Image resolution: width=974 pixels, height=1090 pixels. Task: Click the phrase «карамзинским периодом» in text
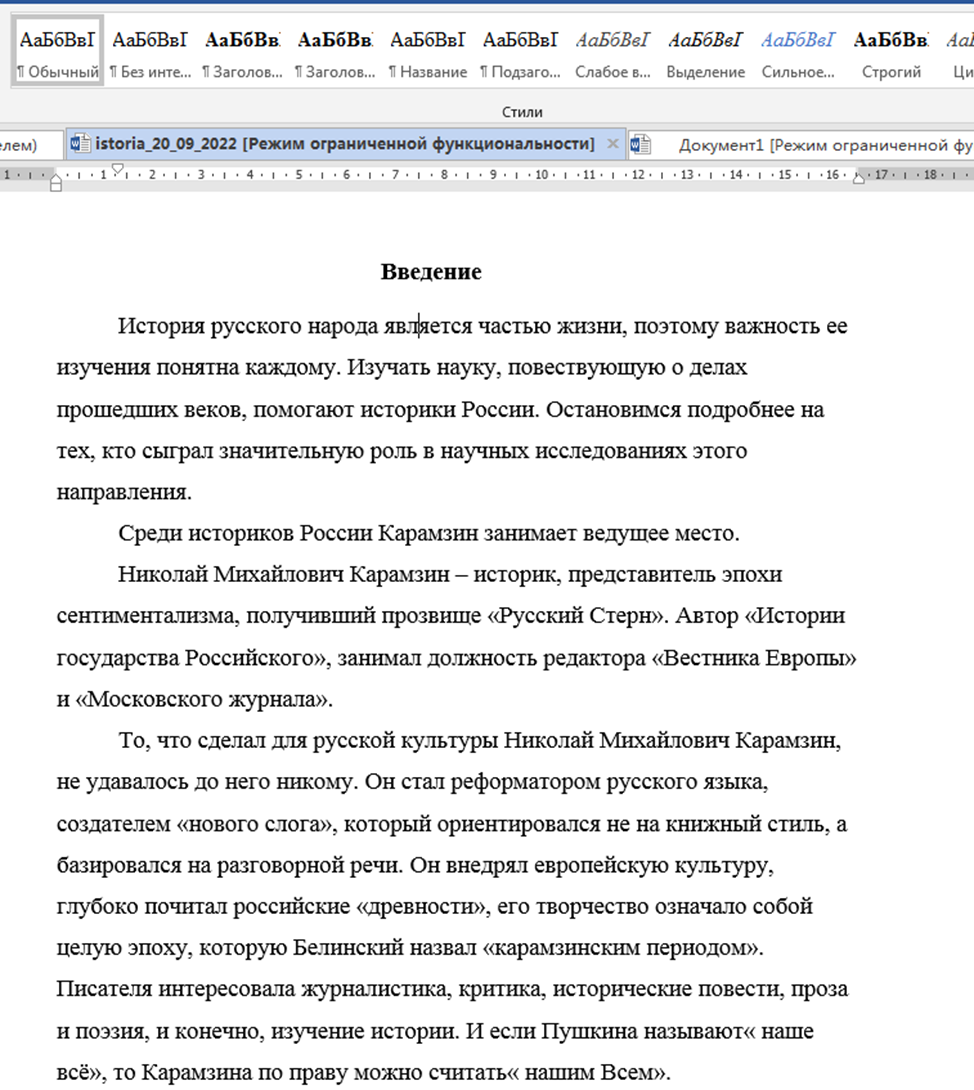point(622,947)
